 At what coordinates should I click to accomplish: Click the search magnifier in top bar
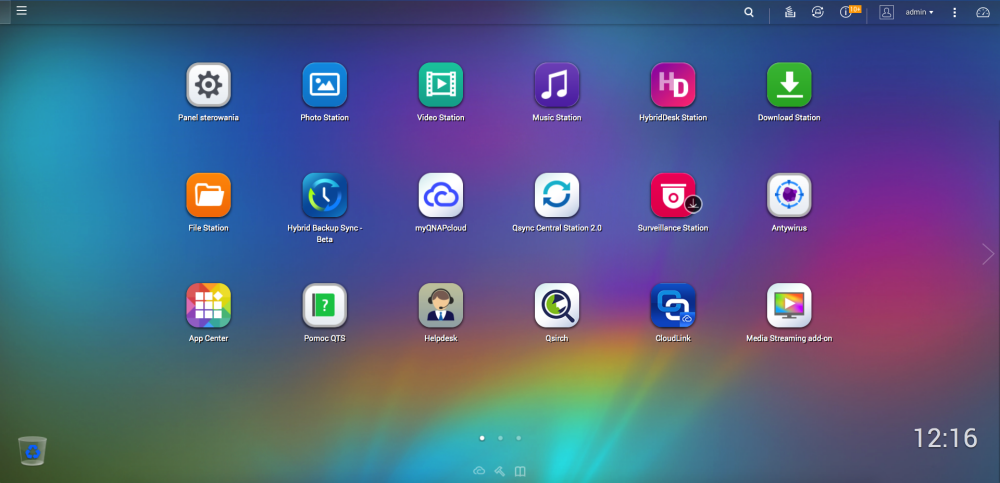click(749, 12)
